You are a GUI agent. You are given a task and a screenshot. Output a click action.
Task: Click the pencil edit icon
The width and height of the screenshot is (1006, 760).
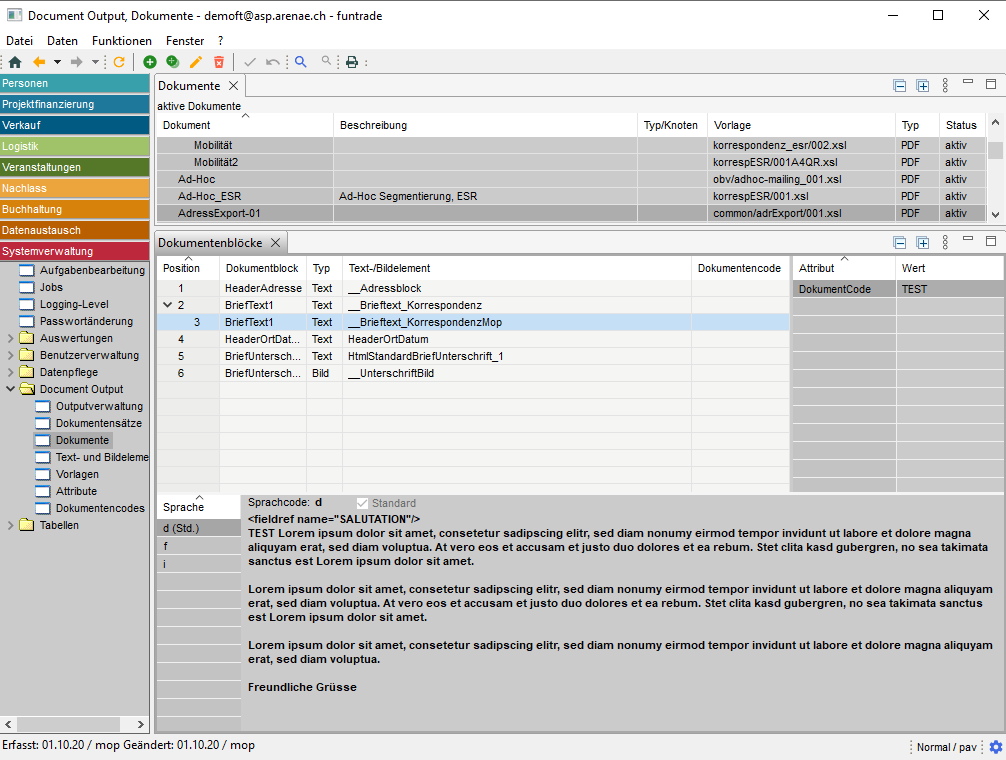point(196,62)
